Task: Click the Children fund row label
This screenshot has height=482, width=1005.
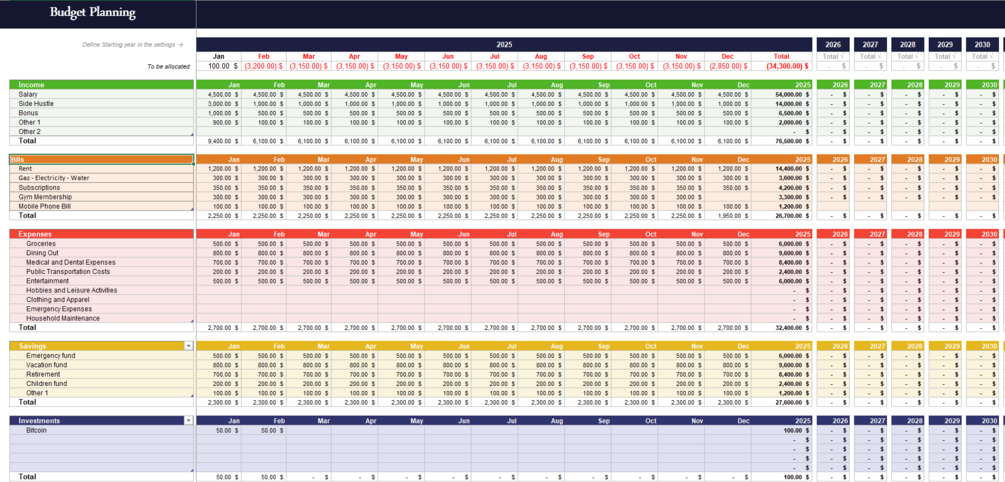Action: click(46, 383)
